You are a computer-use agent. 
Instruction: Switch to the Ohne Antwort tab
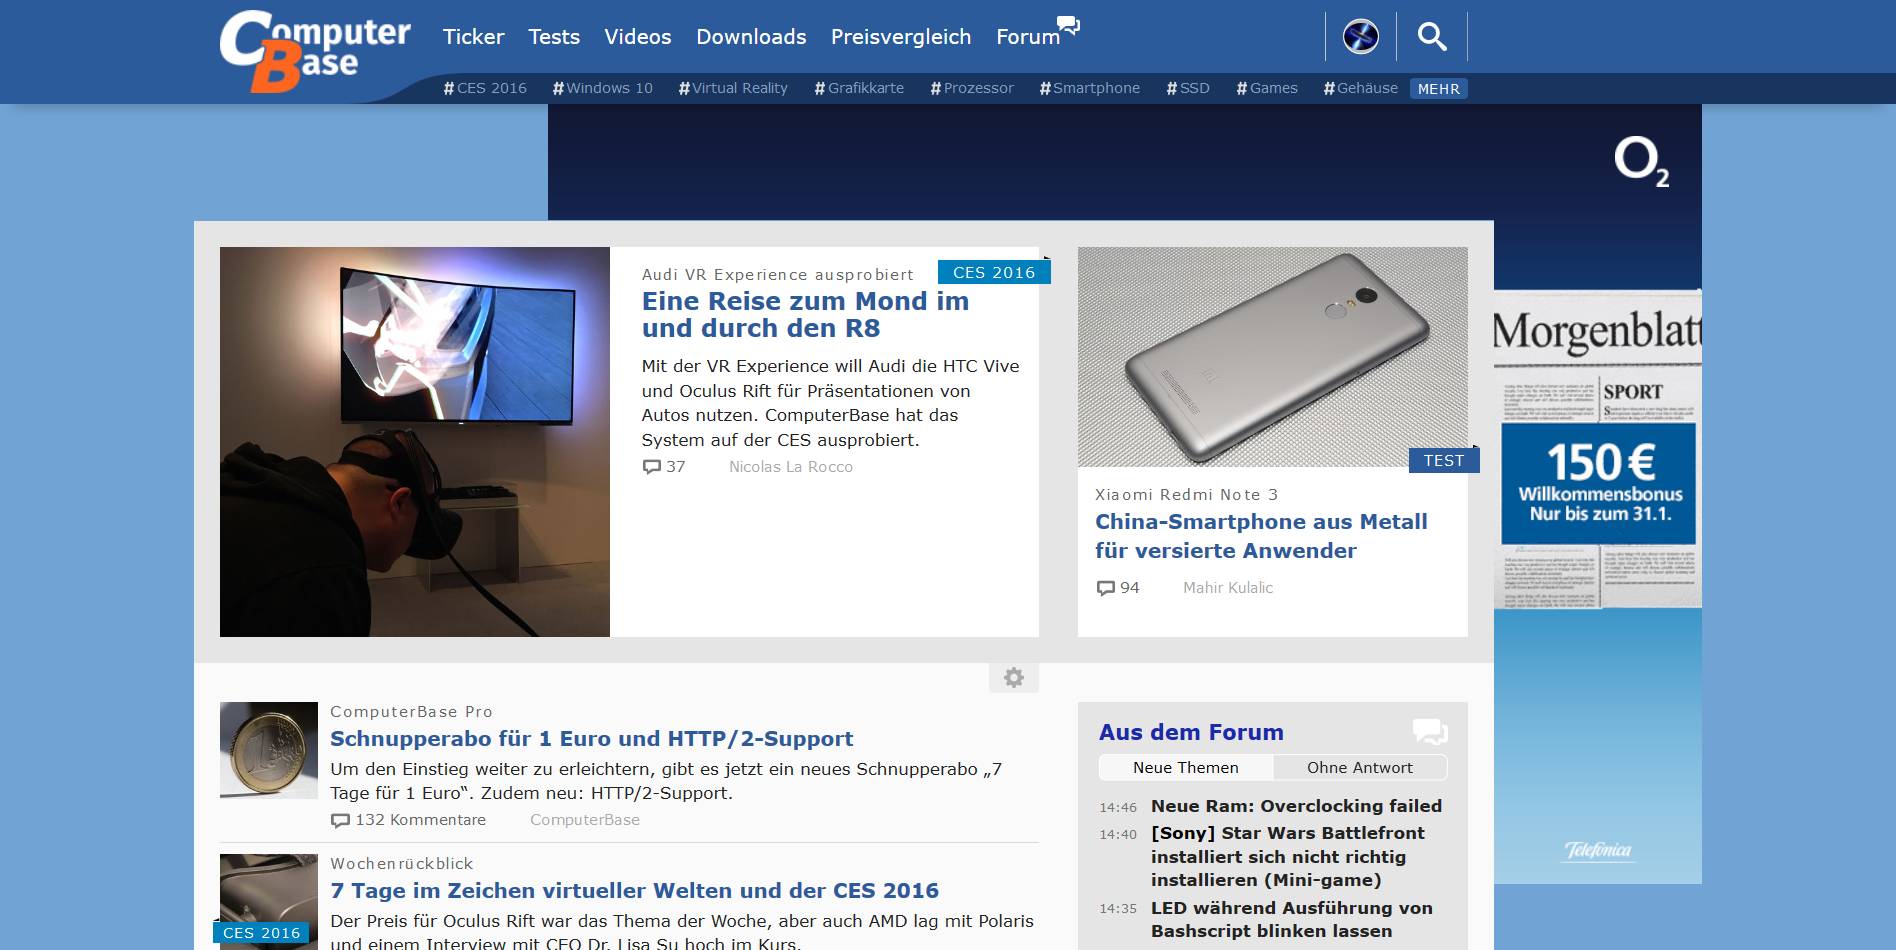point(1360,768)
